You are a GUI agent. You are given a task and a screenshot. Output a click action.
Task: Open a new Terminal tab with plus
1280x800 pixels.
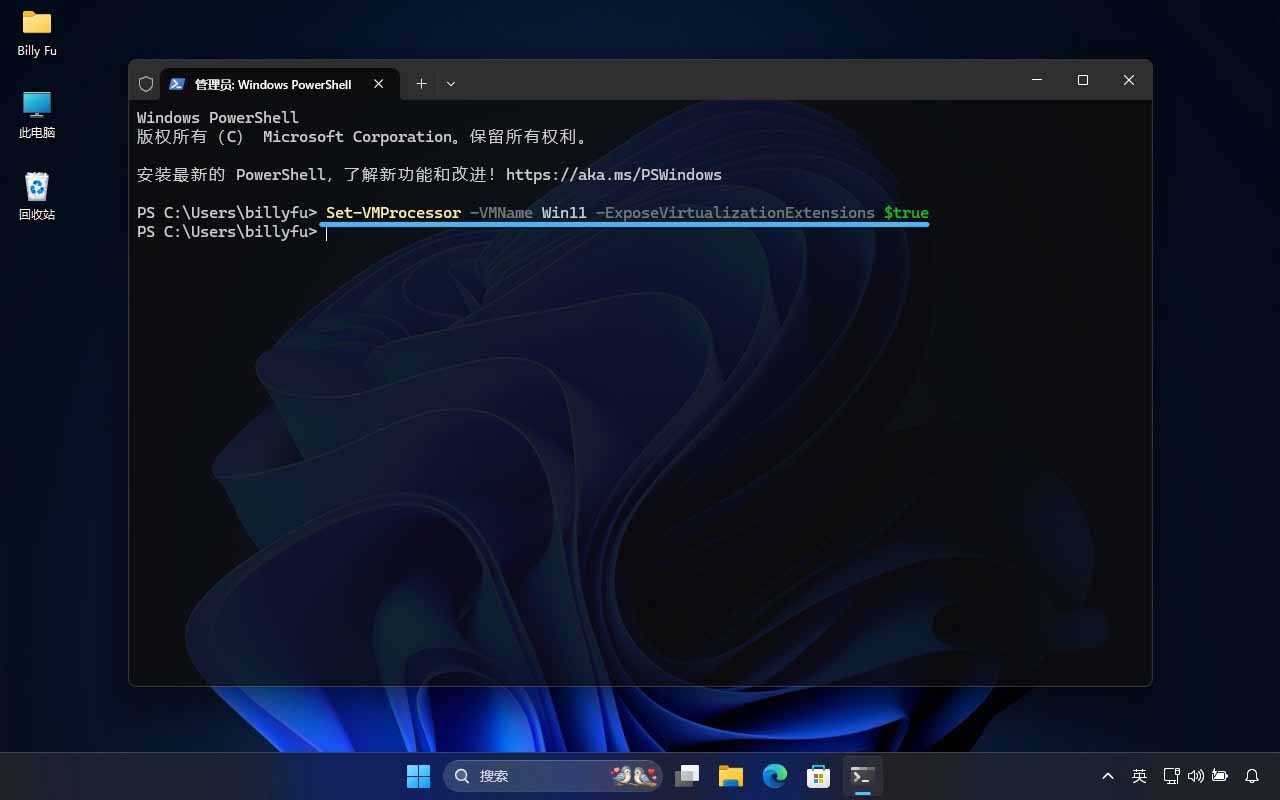[x=421, y=84]
